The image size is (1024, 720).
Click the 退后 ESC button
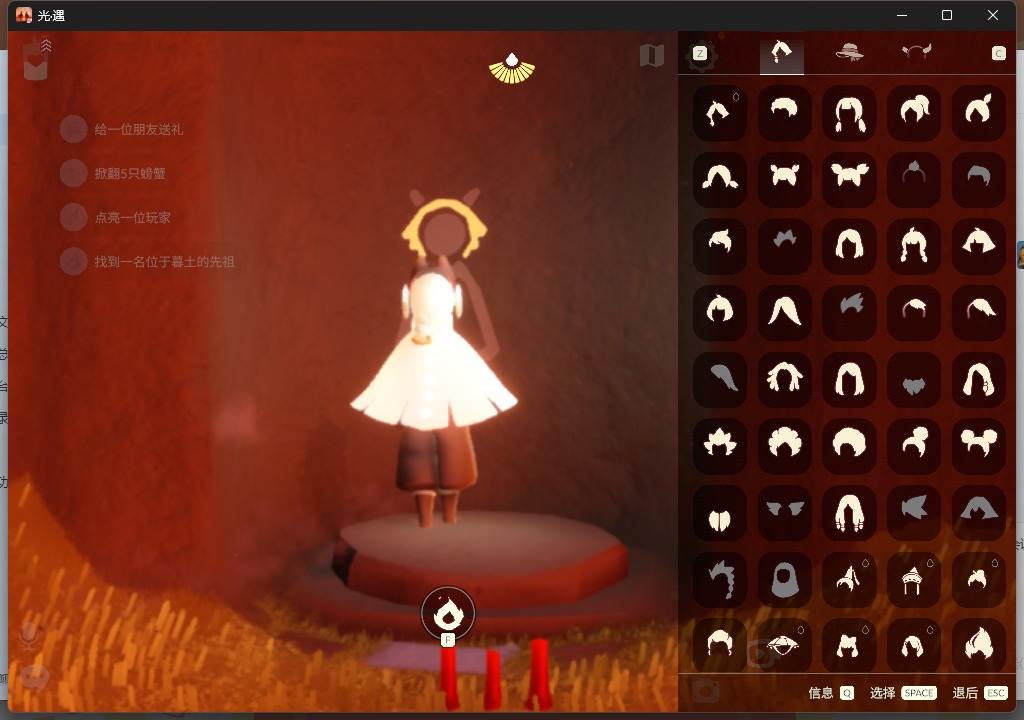point(980,693)
